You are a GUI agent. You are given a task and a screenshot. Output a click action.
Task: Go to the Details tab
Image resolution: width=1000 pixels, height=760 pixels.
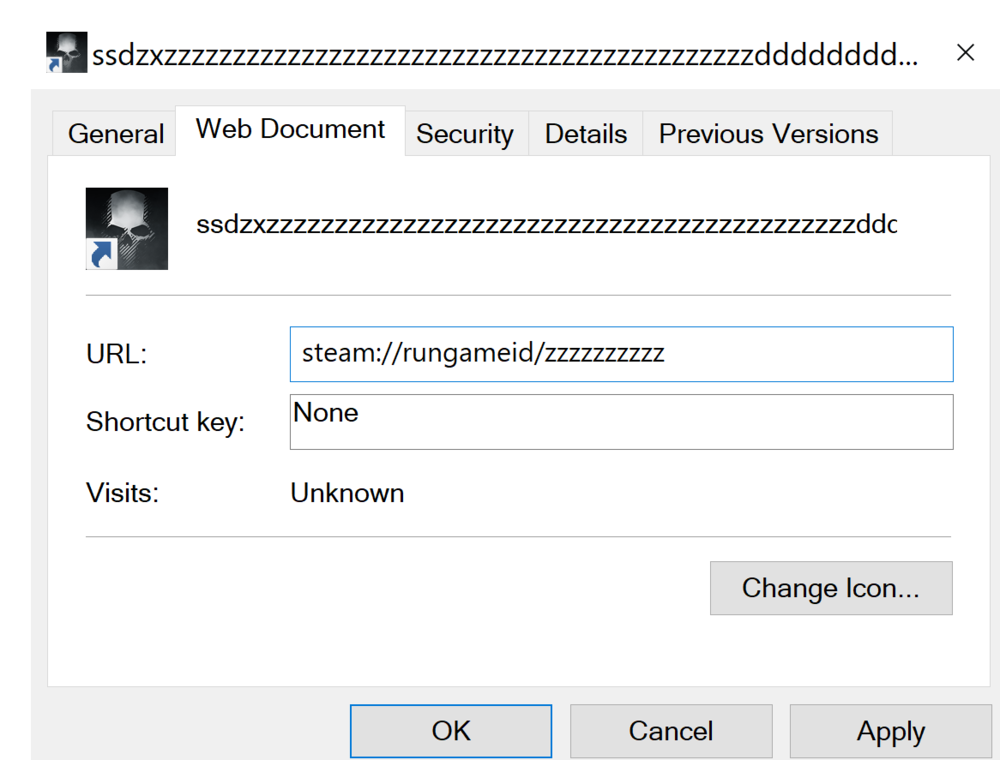(x=586, y=134)
